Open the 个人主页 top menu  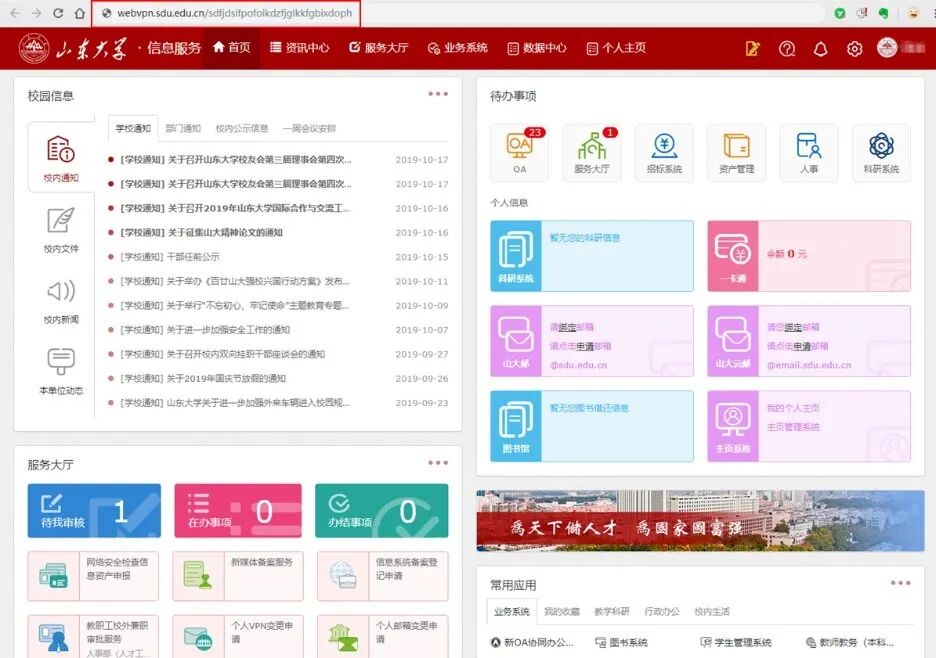pyautogui.click(x=616, y=48)
